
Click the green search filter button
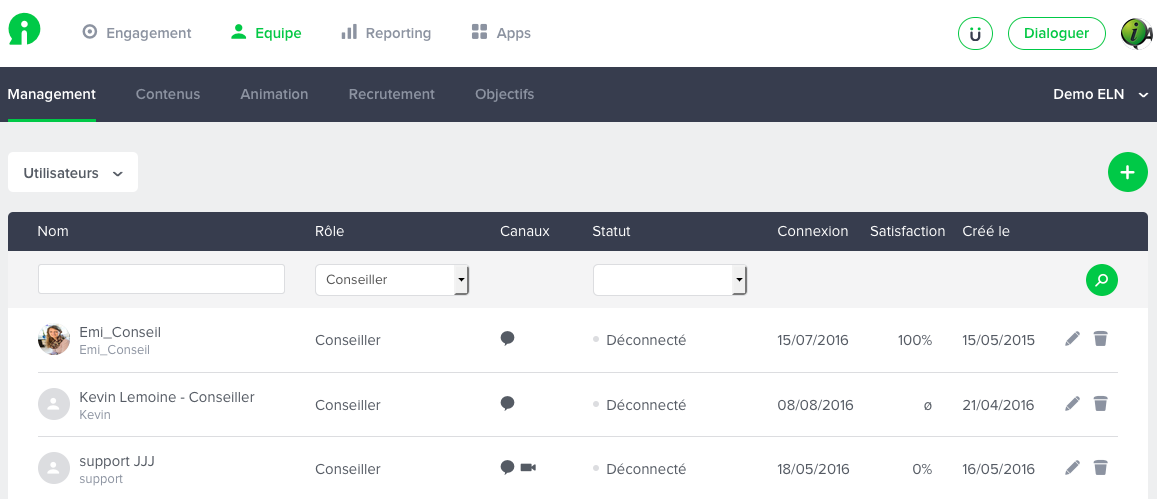[x=1102, y=280]
